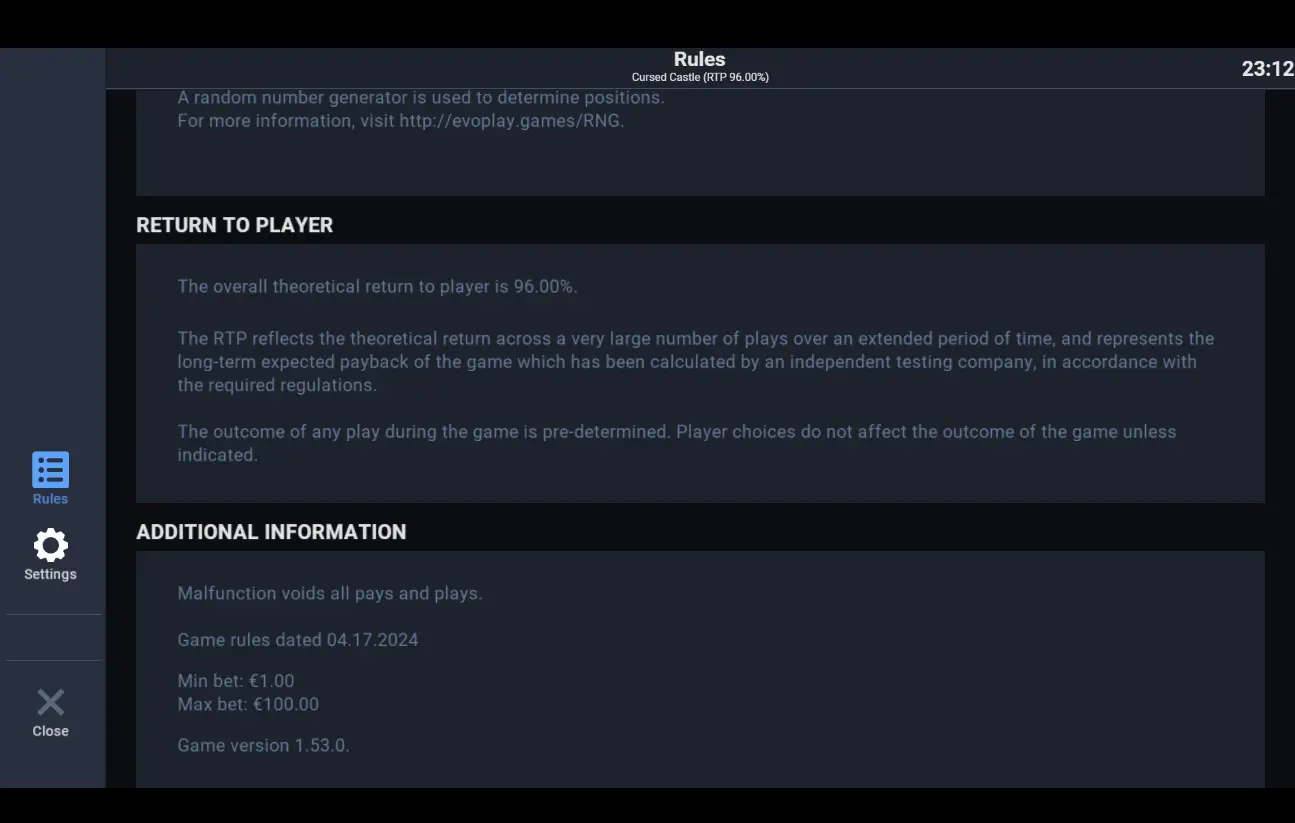Open the Settings gear icon
Screen dimensions: 1295x823
(50, 545)
